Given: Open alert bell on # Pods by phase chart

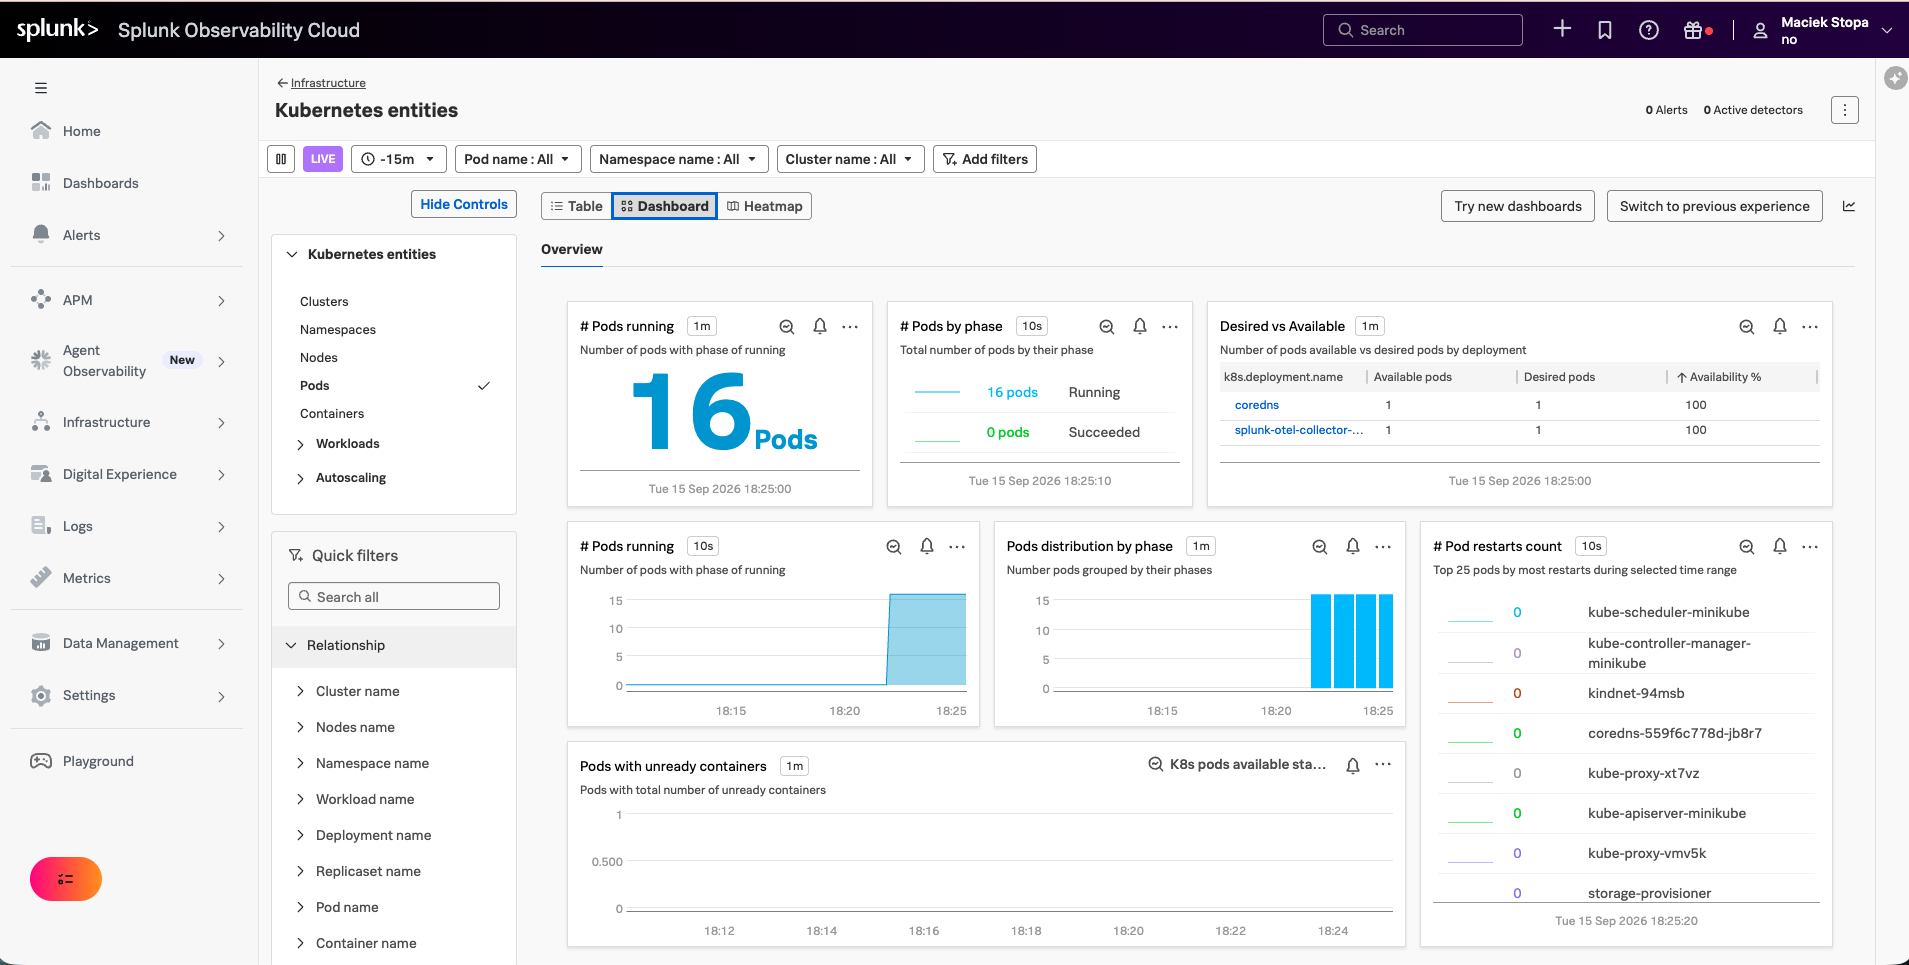Looking at the screenshot, I should 1140,326.
